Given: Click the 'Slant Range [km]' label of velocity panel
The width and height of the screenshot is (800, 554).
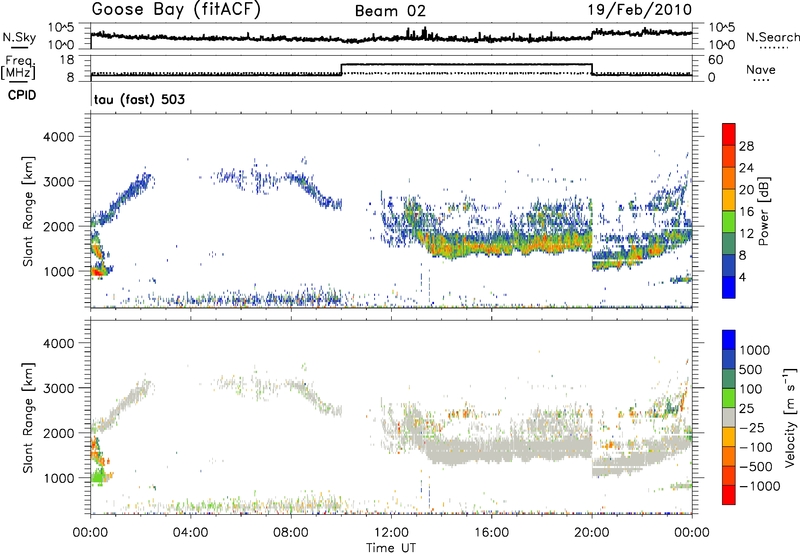Looking at the screenshot, I should point(28,417).
